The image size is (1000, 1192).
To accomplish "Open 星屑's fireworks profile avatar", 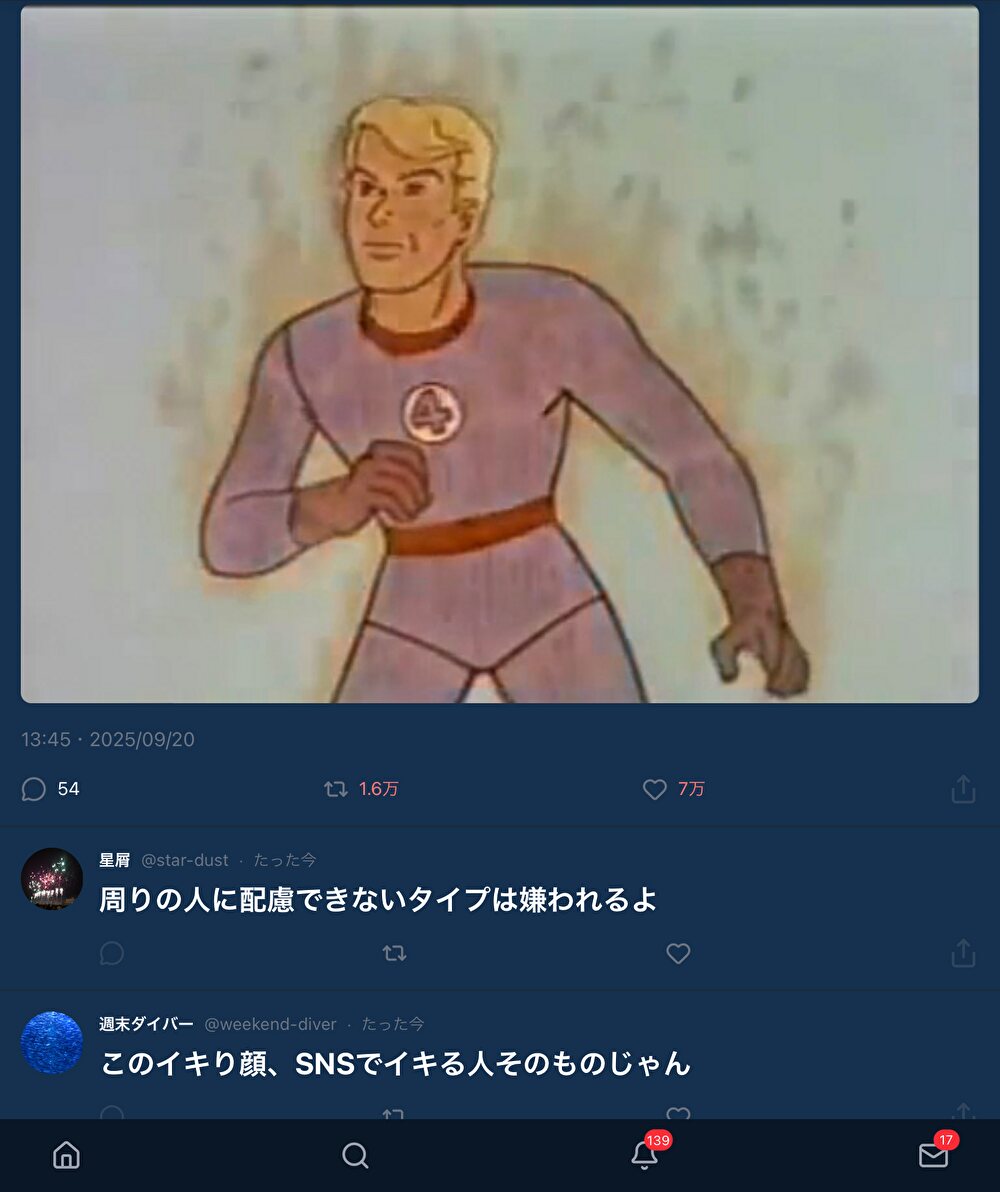I will click(x=52, y=879).
